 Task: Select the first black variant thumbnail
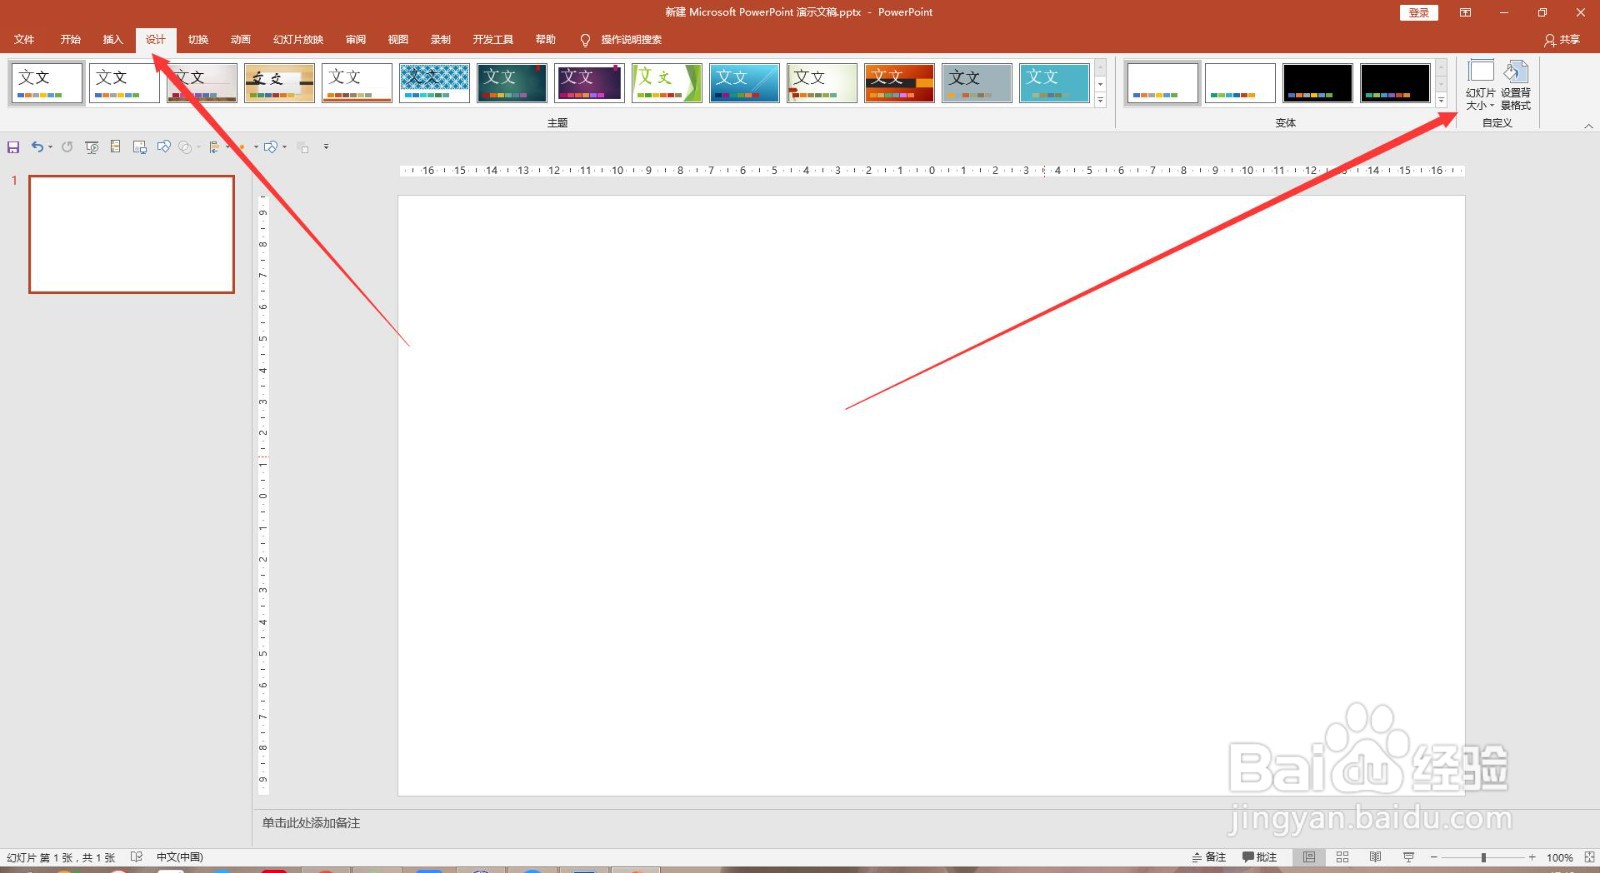(1317, 83)
